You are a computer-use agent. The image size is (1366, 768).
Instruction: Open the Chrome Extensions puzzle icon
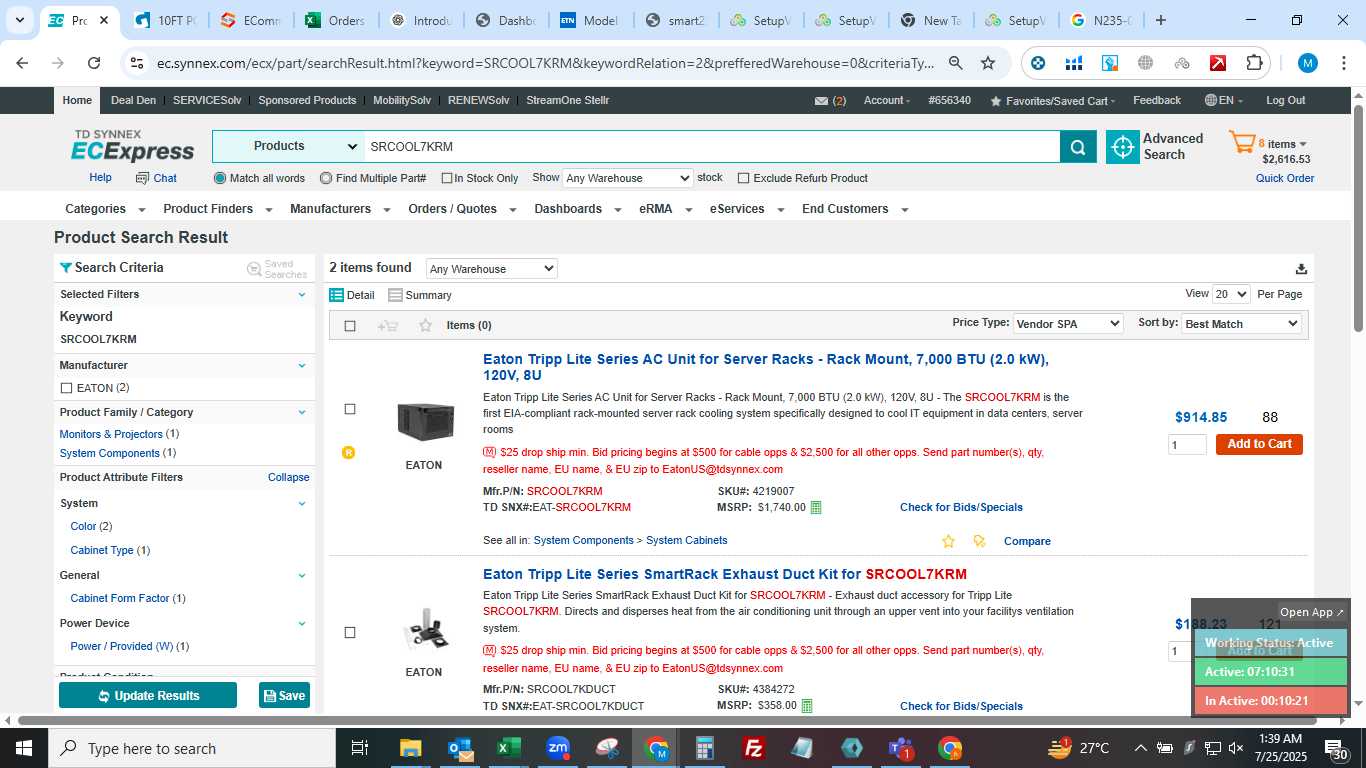[x=1254, y=63]
